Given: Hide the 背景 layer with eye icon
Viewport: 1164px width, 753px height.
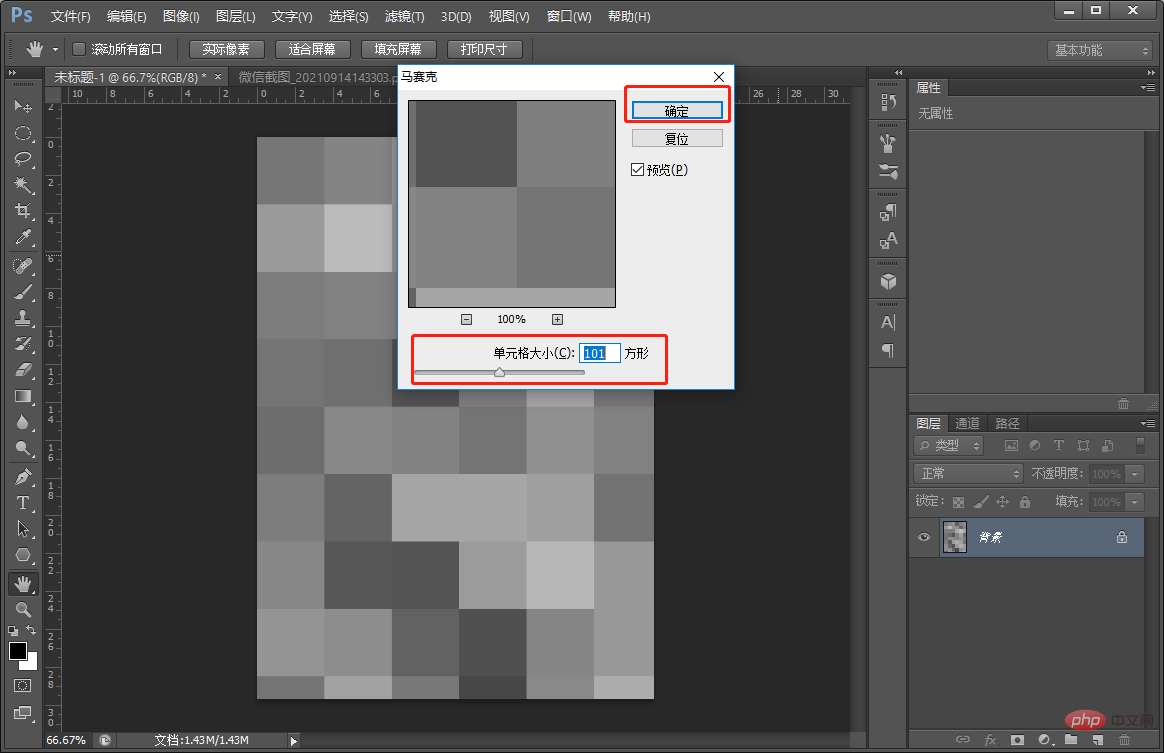Looking at the screenshot, I should tap(923, 537).
